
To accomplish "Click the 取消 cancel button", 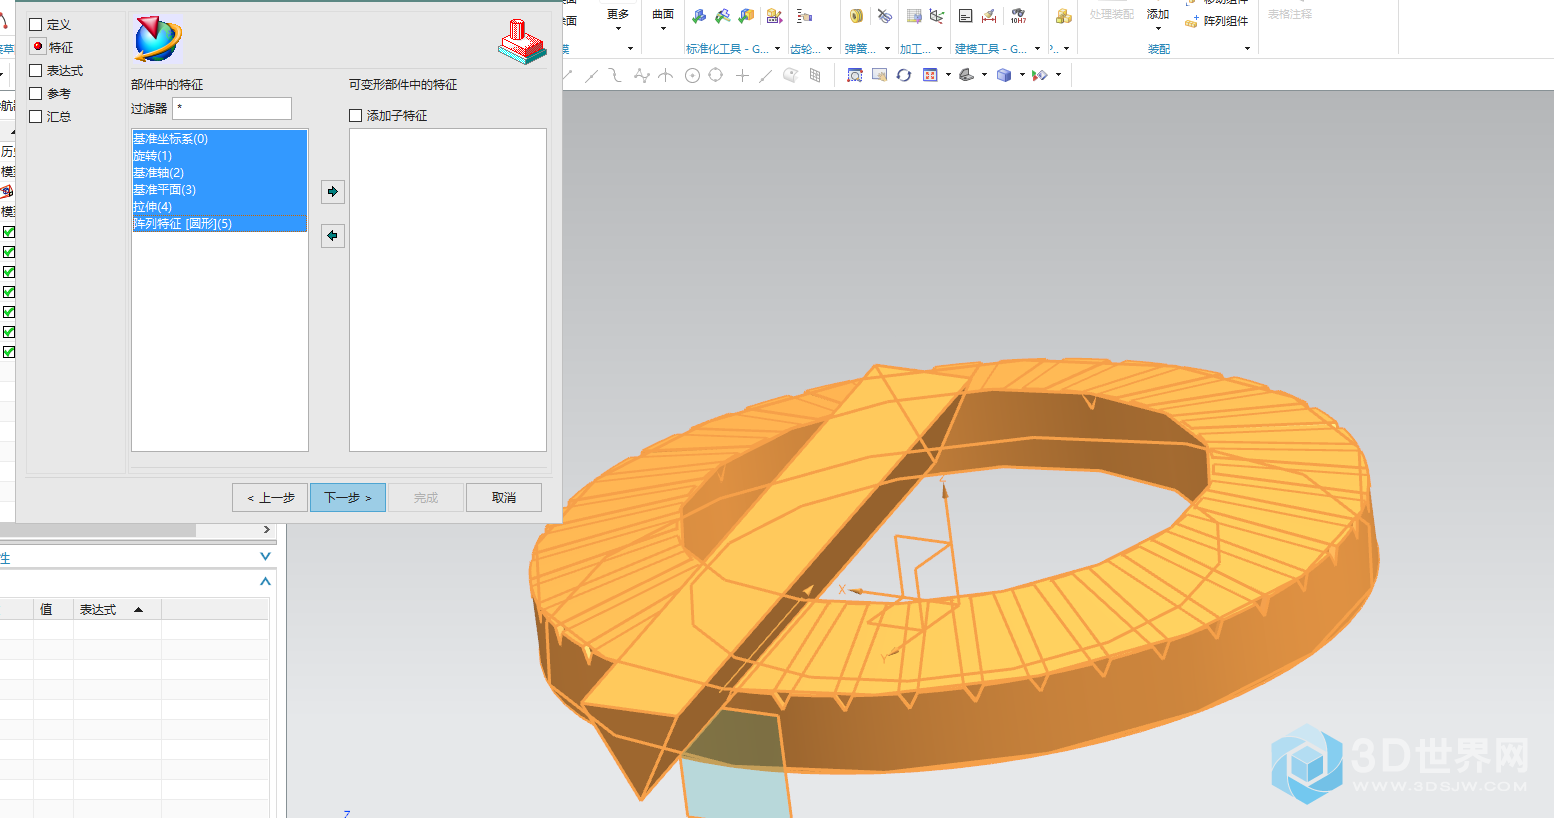I will pos(504,497).
